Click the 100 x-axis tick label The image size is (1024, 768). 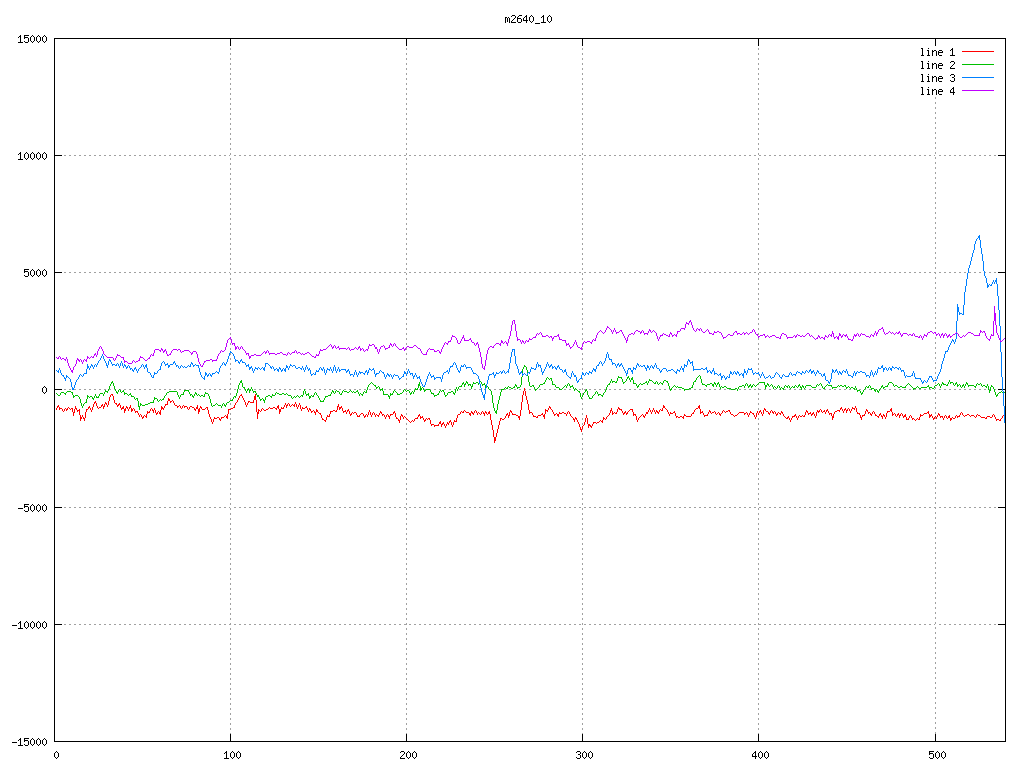231,755
